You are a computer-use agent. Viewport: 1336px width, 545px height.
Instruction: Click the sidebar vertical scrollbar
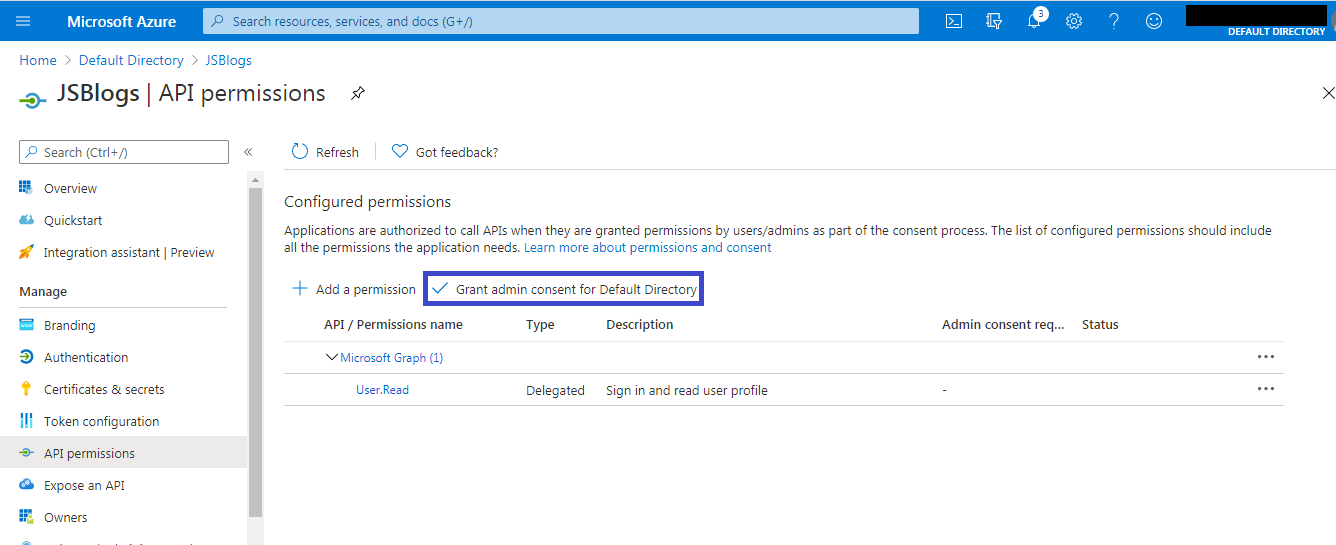(256, 350)
